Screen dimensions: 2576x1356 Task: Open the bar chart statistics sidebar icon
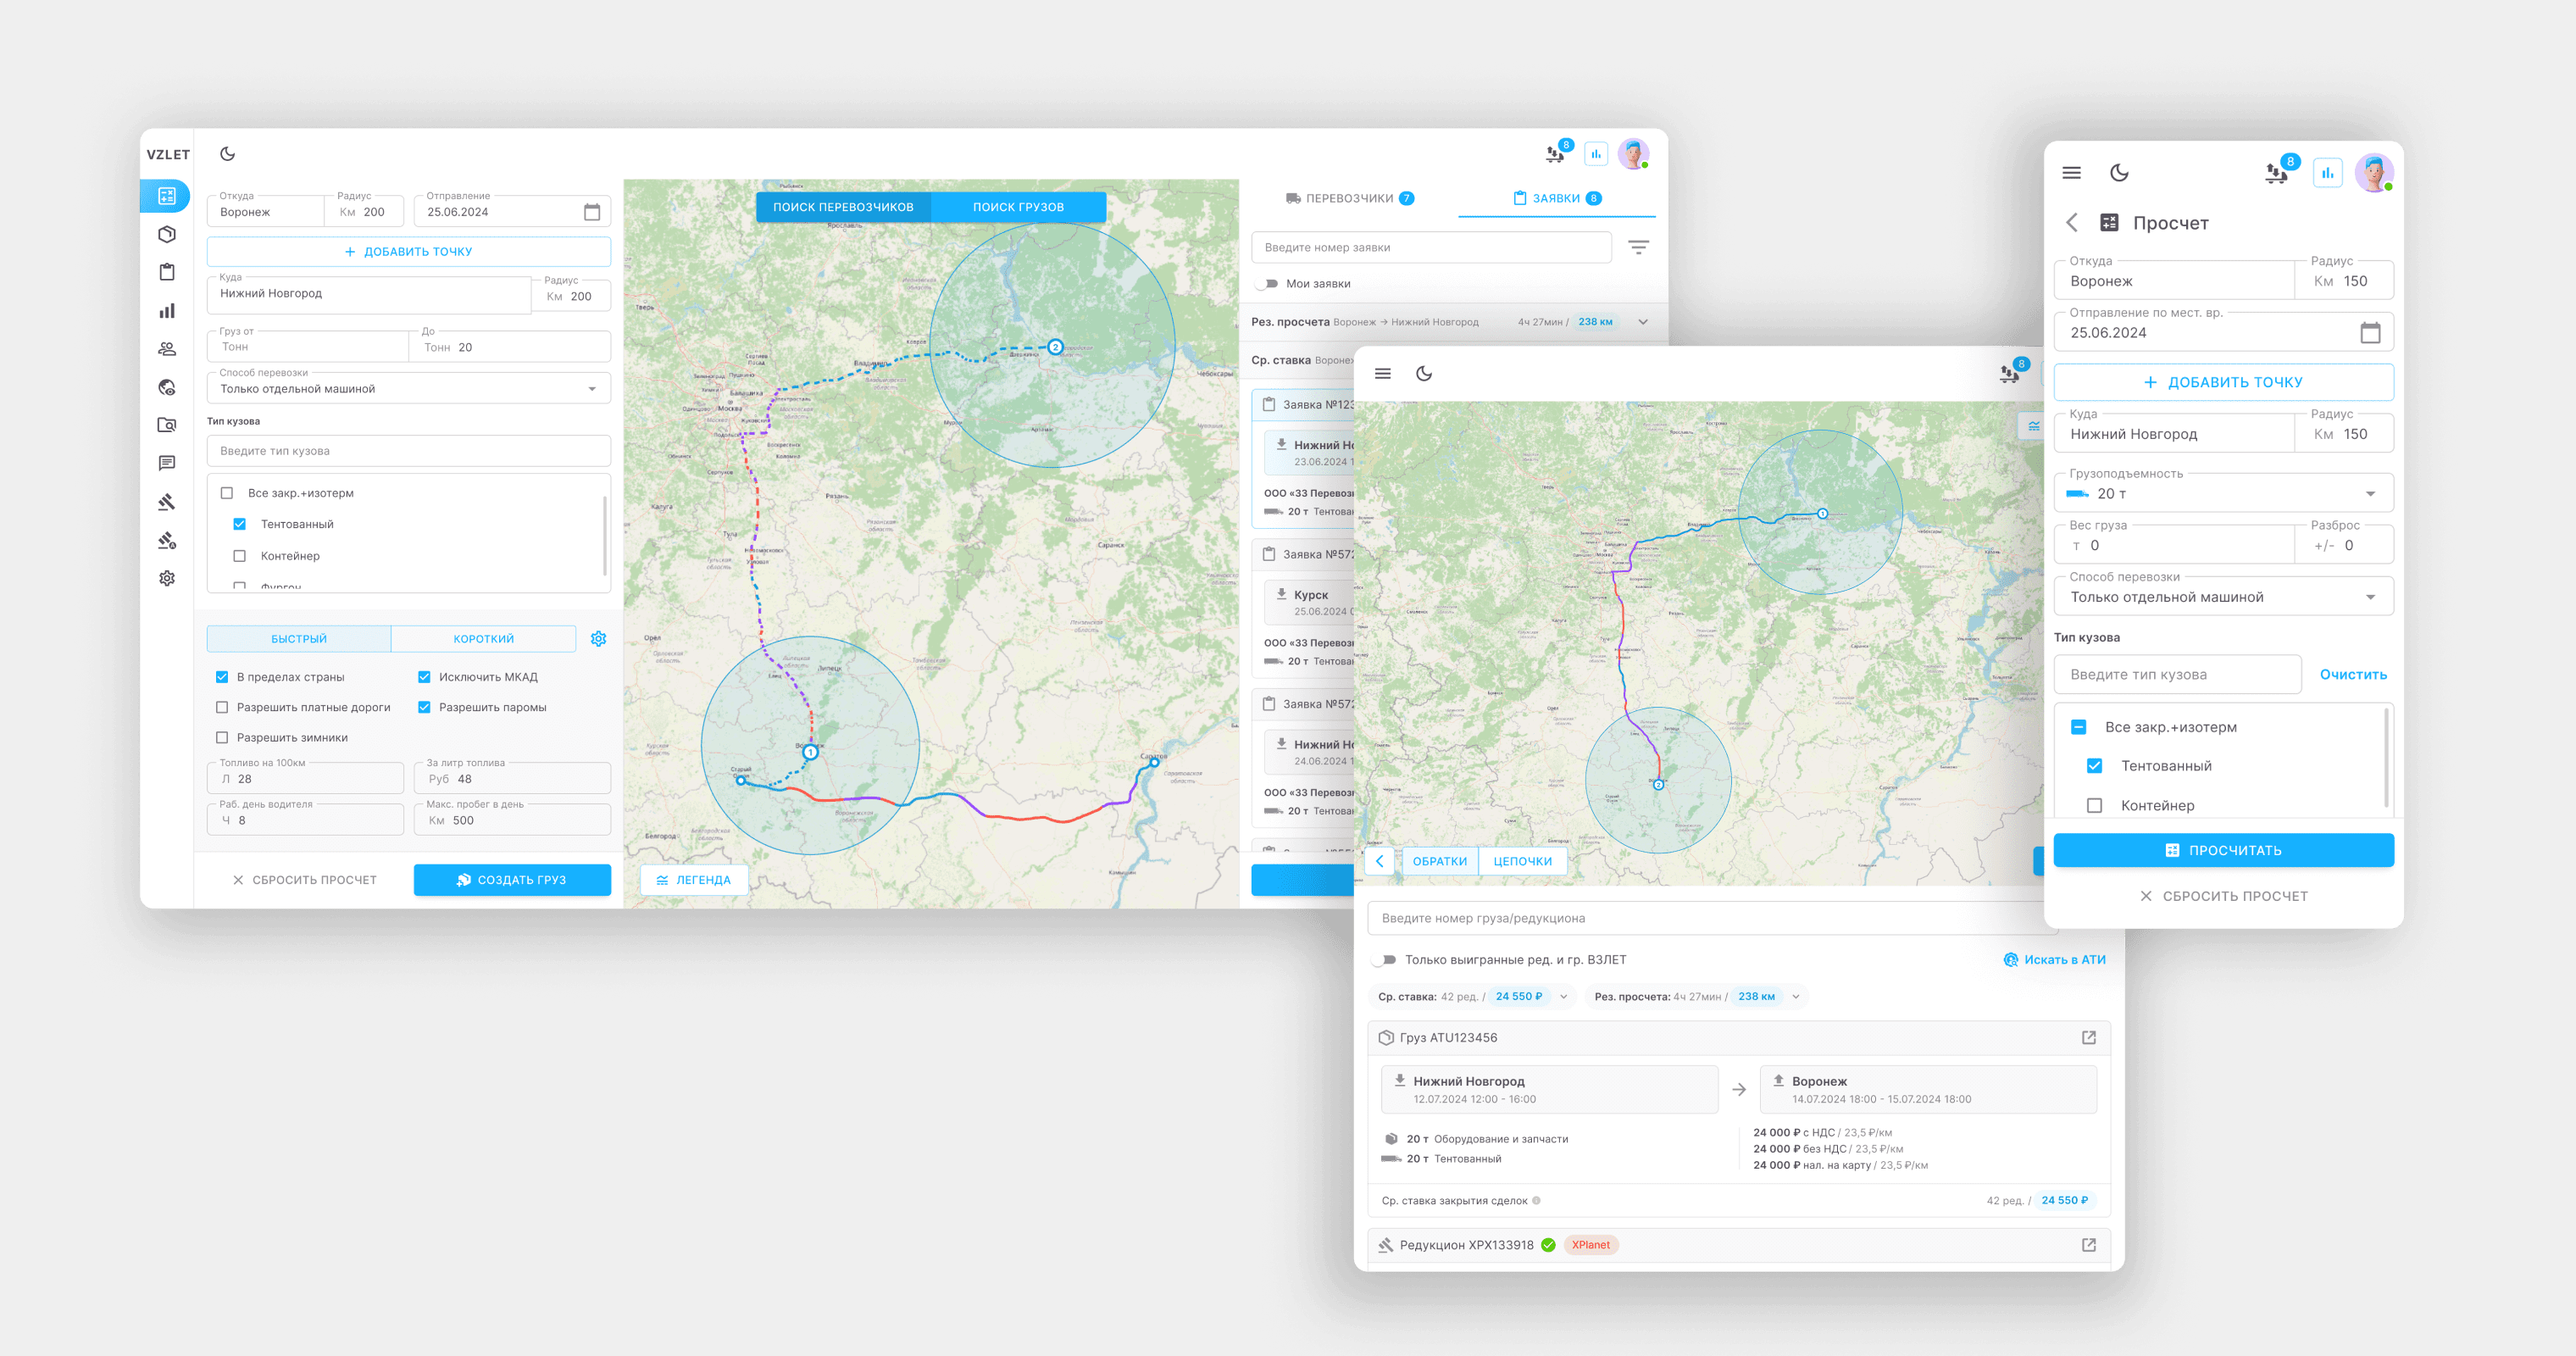pos(167,311)
